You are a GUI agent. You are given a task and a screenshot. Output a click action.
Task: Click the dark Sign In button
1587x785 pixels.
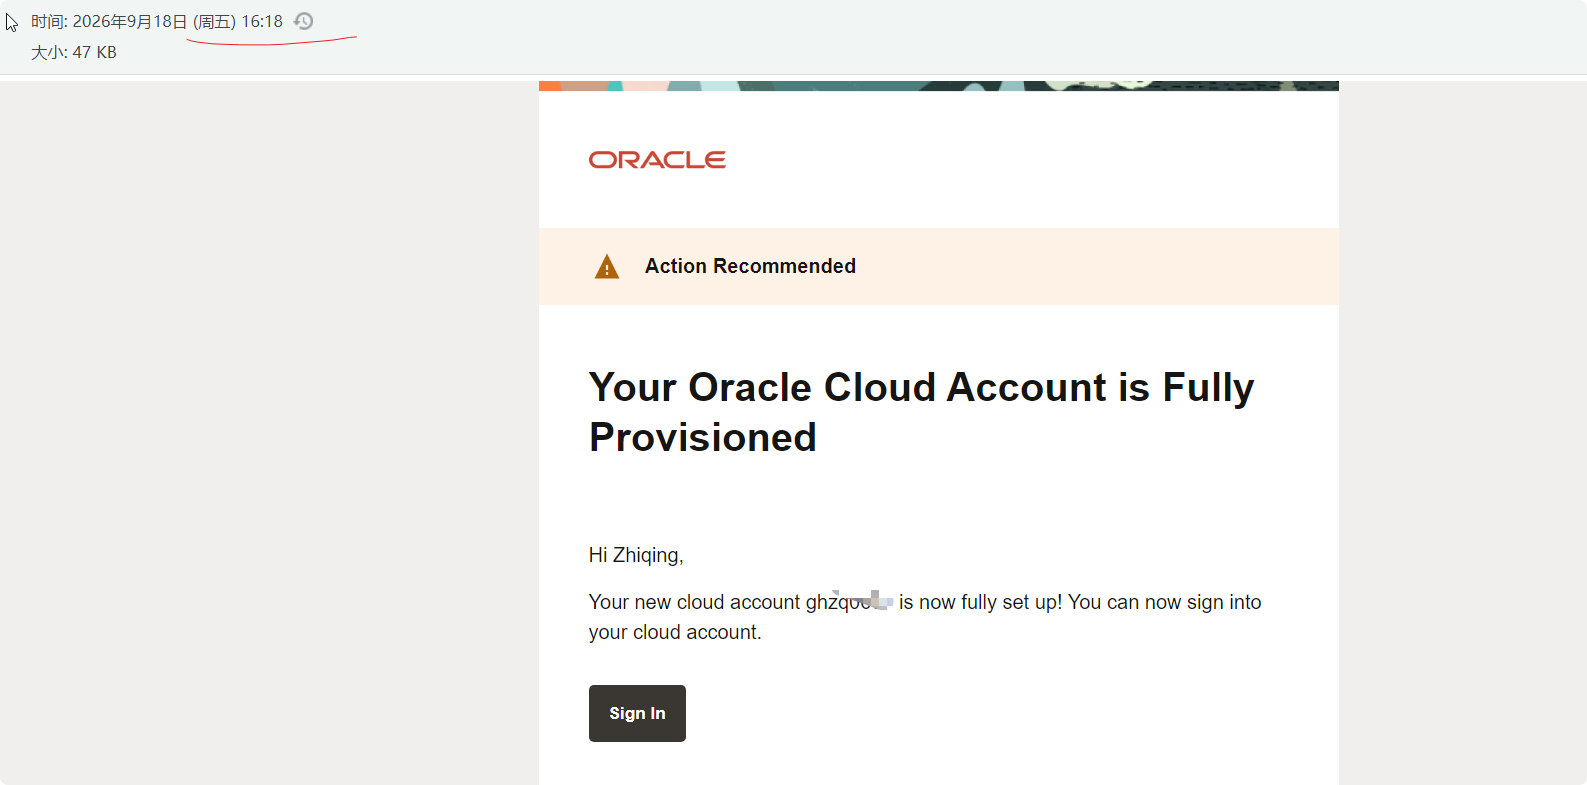coord(637,713)
